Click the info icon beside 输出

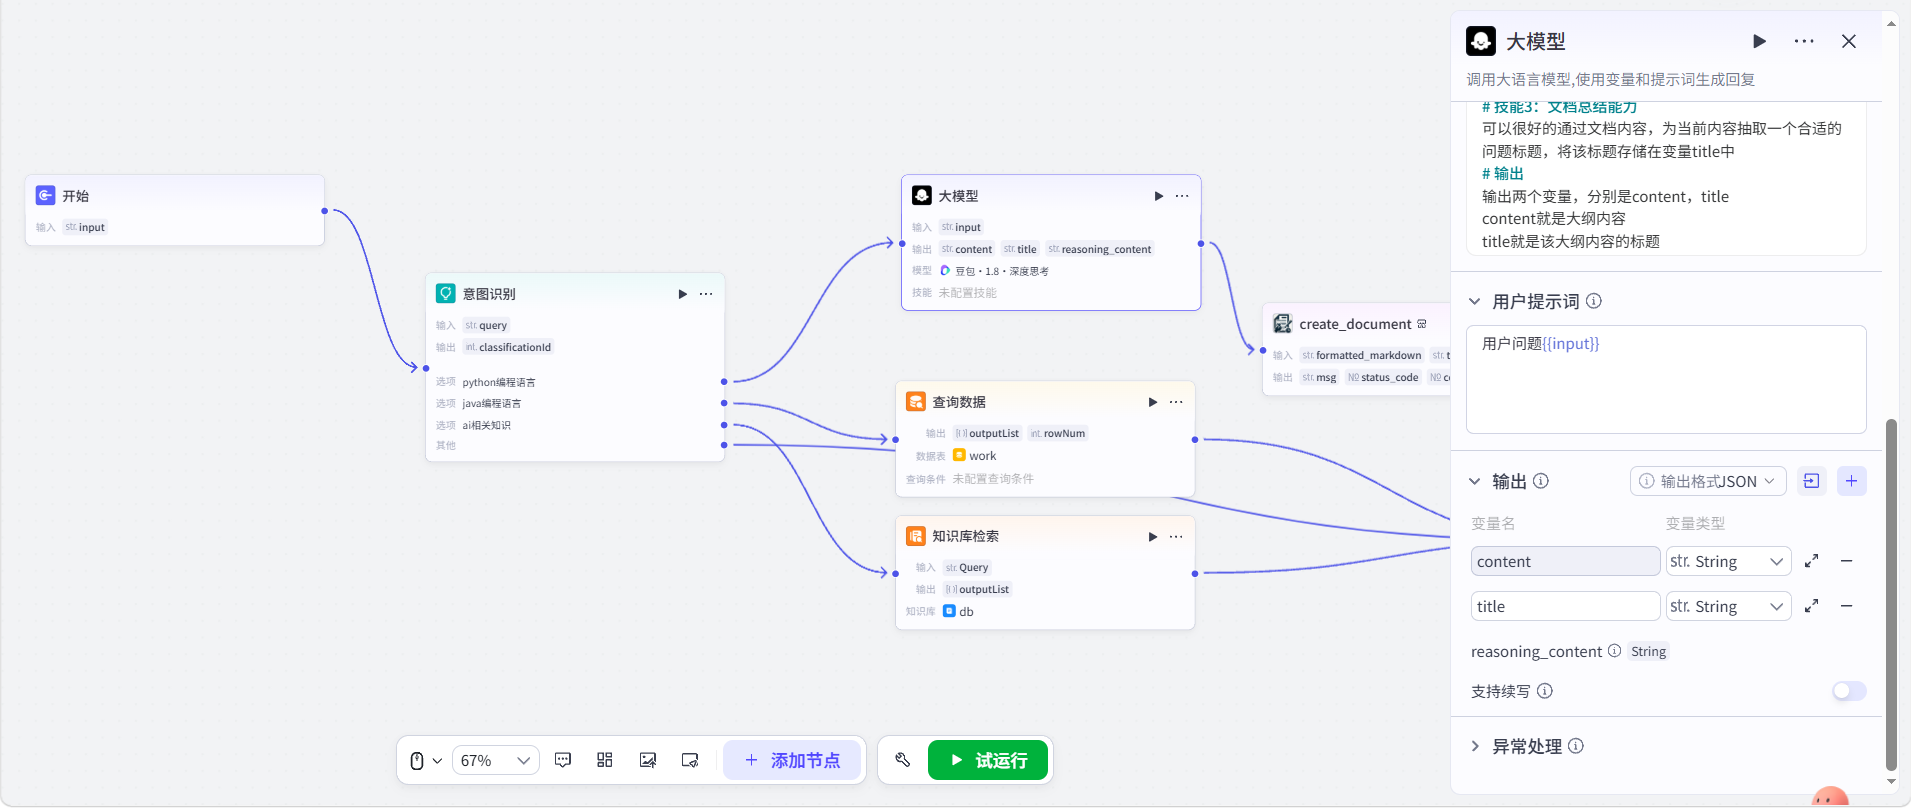[x=1541, y=481]
